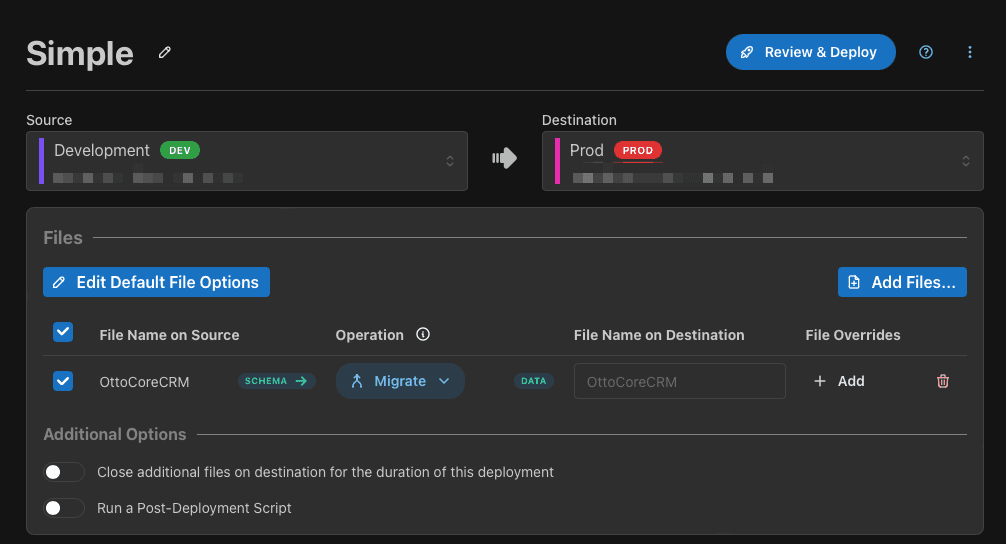Image resolution: width=1006 pixels, height=544 pixels.
Task: Enable closing additional files on destination
Action: click(64, 472)
